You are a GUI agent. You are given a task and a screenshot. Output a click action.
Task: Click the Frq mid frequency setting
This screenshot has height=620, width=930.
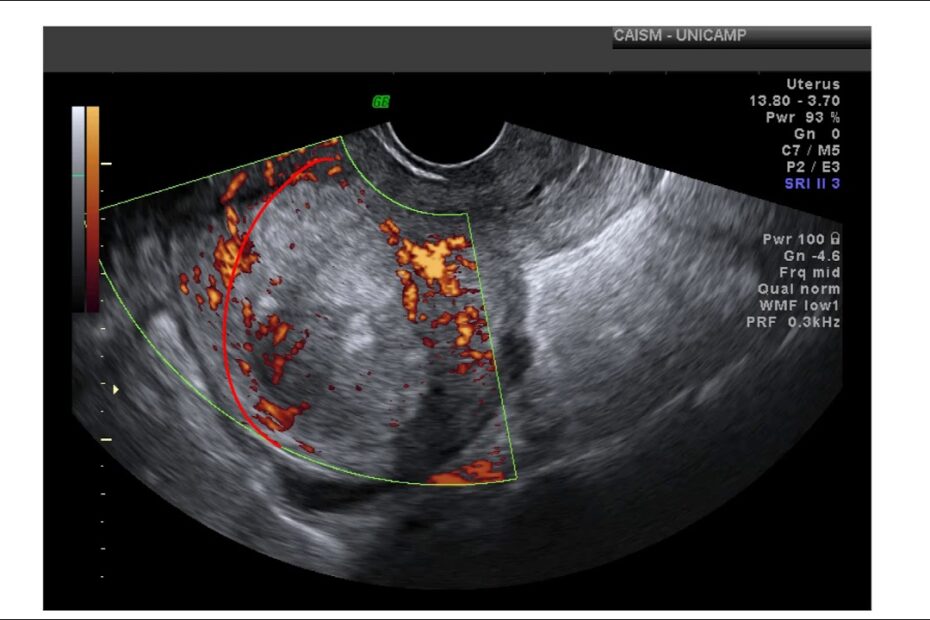click(x=809, y=273)
